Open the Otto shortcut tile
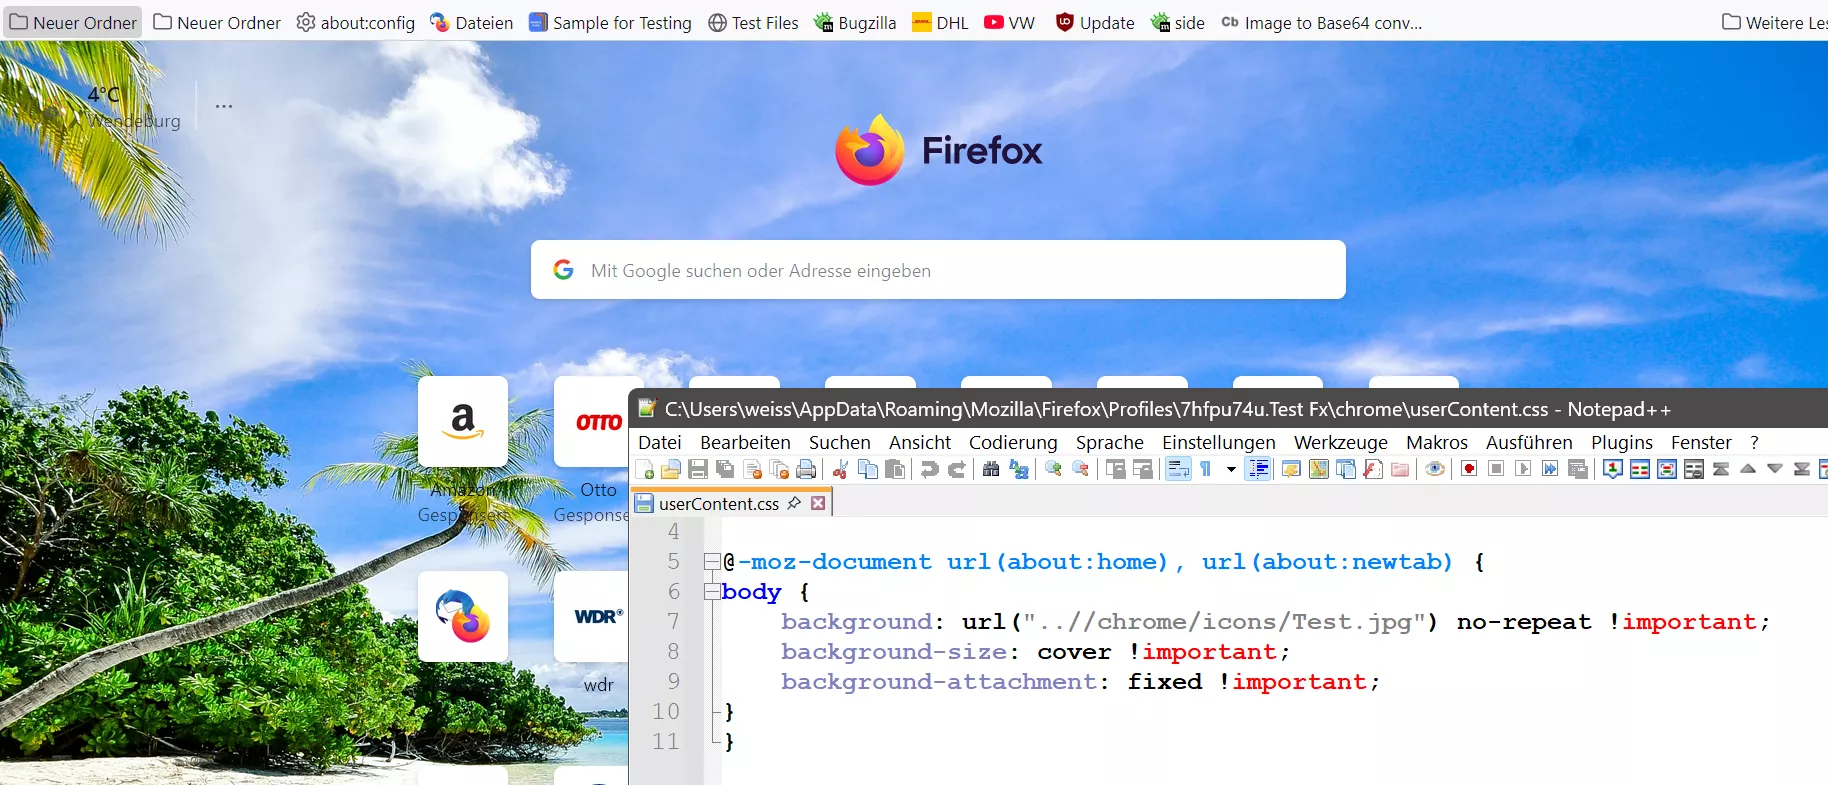1828x785 pixels. coord(591,421)
